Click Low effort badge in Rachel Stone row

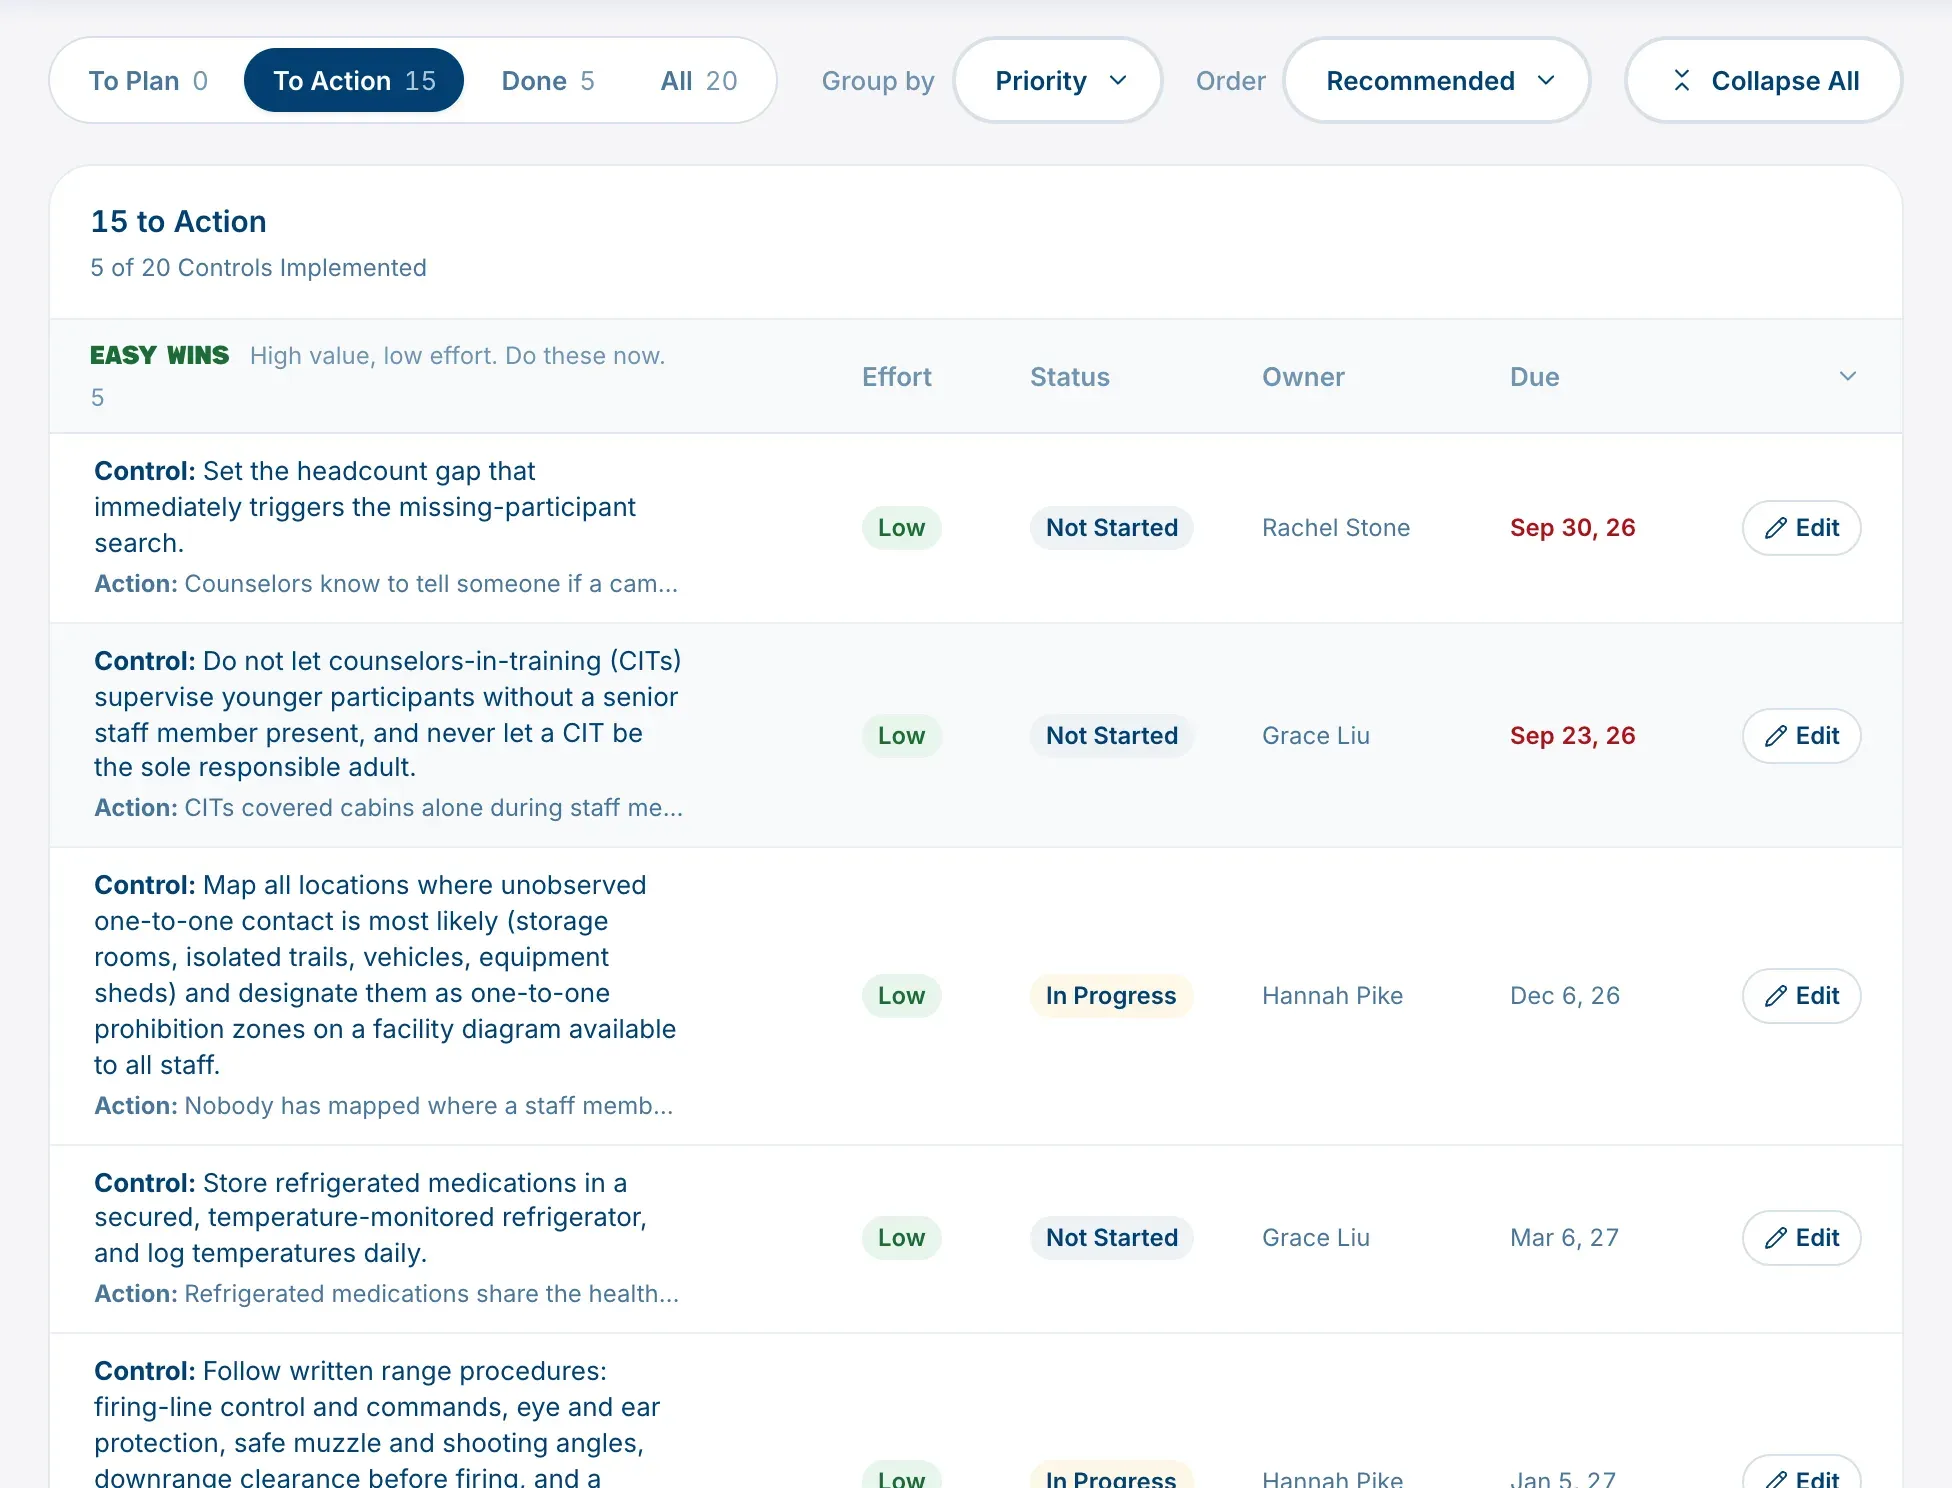pyautogui.click(x=901, y=528)
